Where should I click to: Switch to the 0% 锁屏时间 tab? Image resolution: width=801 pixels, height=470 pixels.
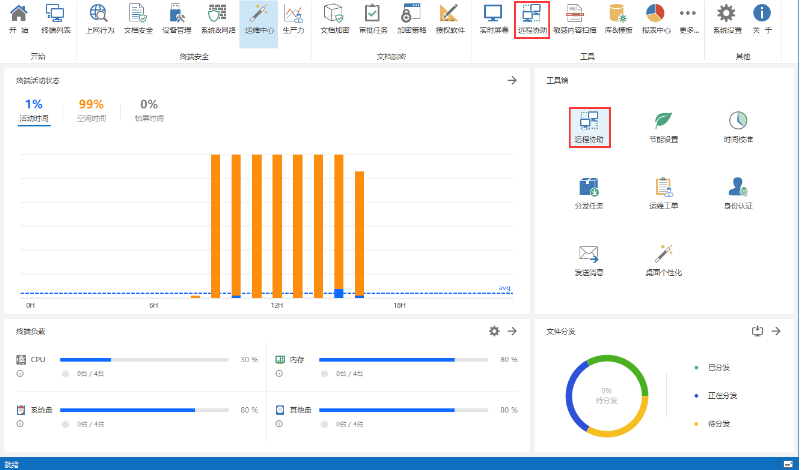[x=149, y=111]
